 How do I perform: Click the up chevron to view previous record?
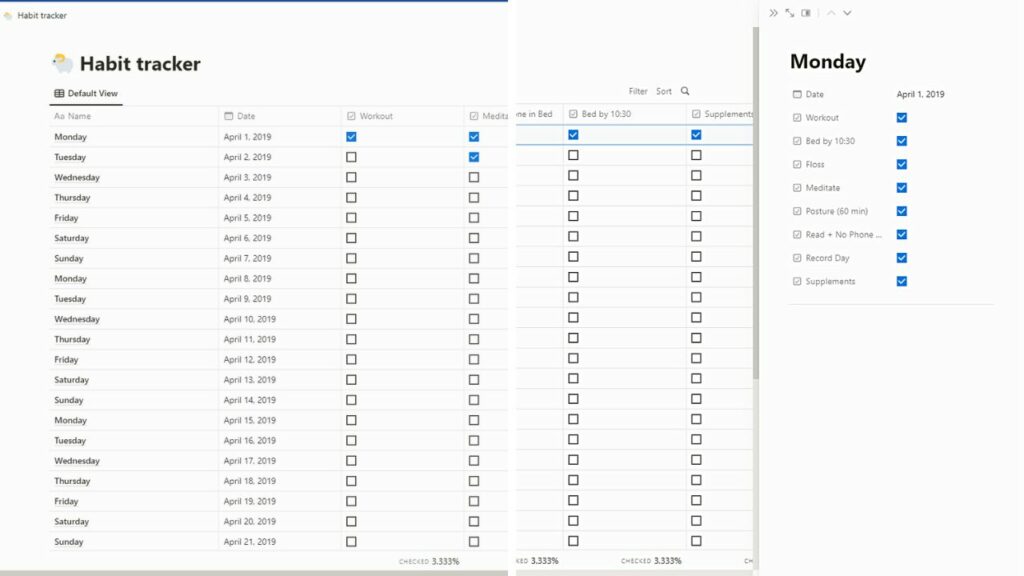[x=831, y=13]
